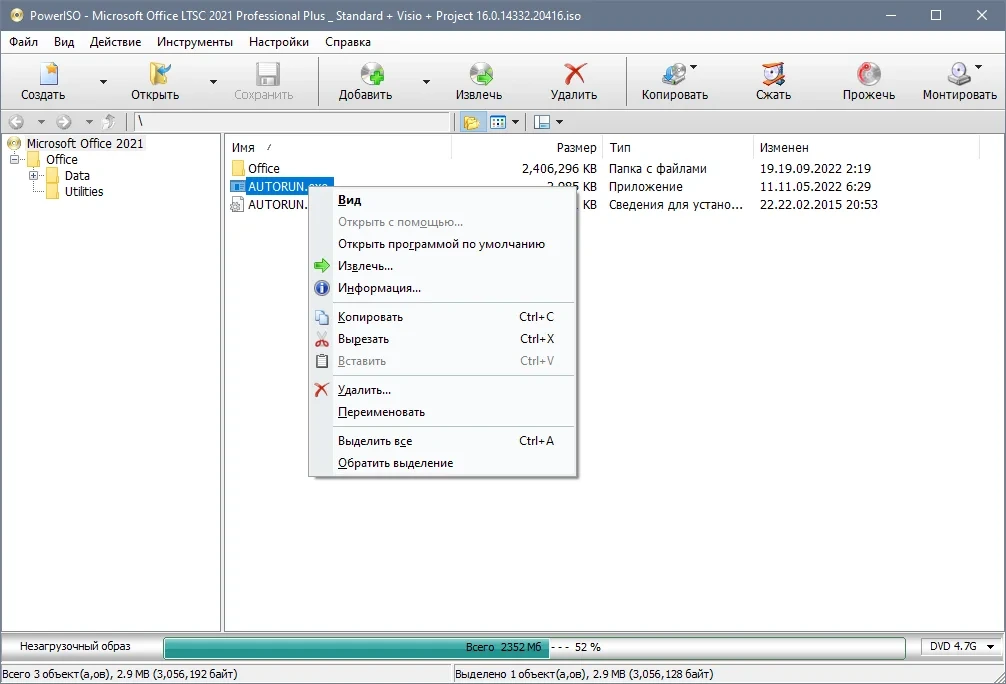Image resolution: width=1006 pixels, height=684 pixels.
Task: Click the Office folder icon in file list
Action: [x=238, y=168]
